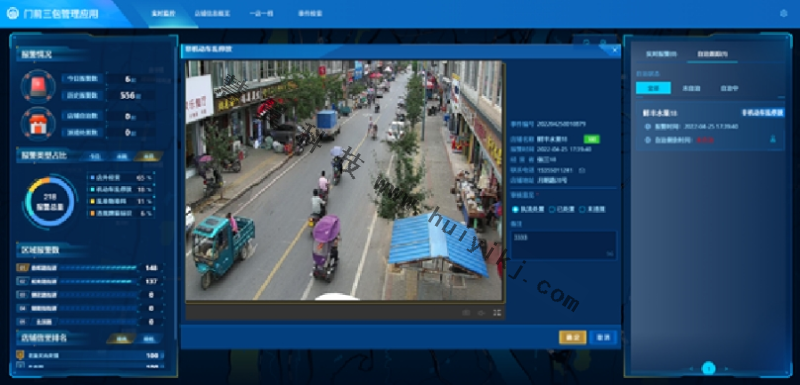This screenshot has width=800, height=385.
Task: Enter fullscreen using the video expand icon
Action: [497, 313]
